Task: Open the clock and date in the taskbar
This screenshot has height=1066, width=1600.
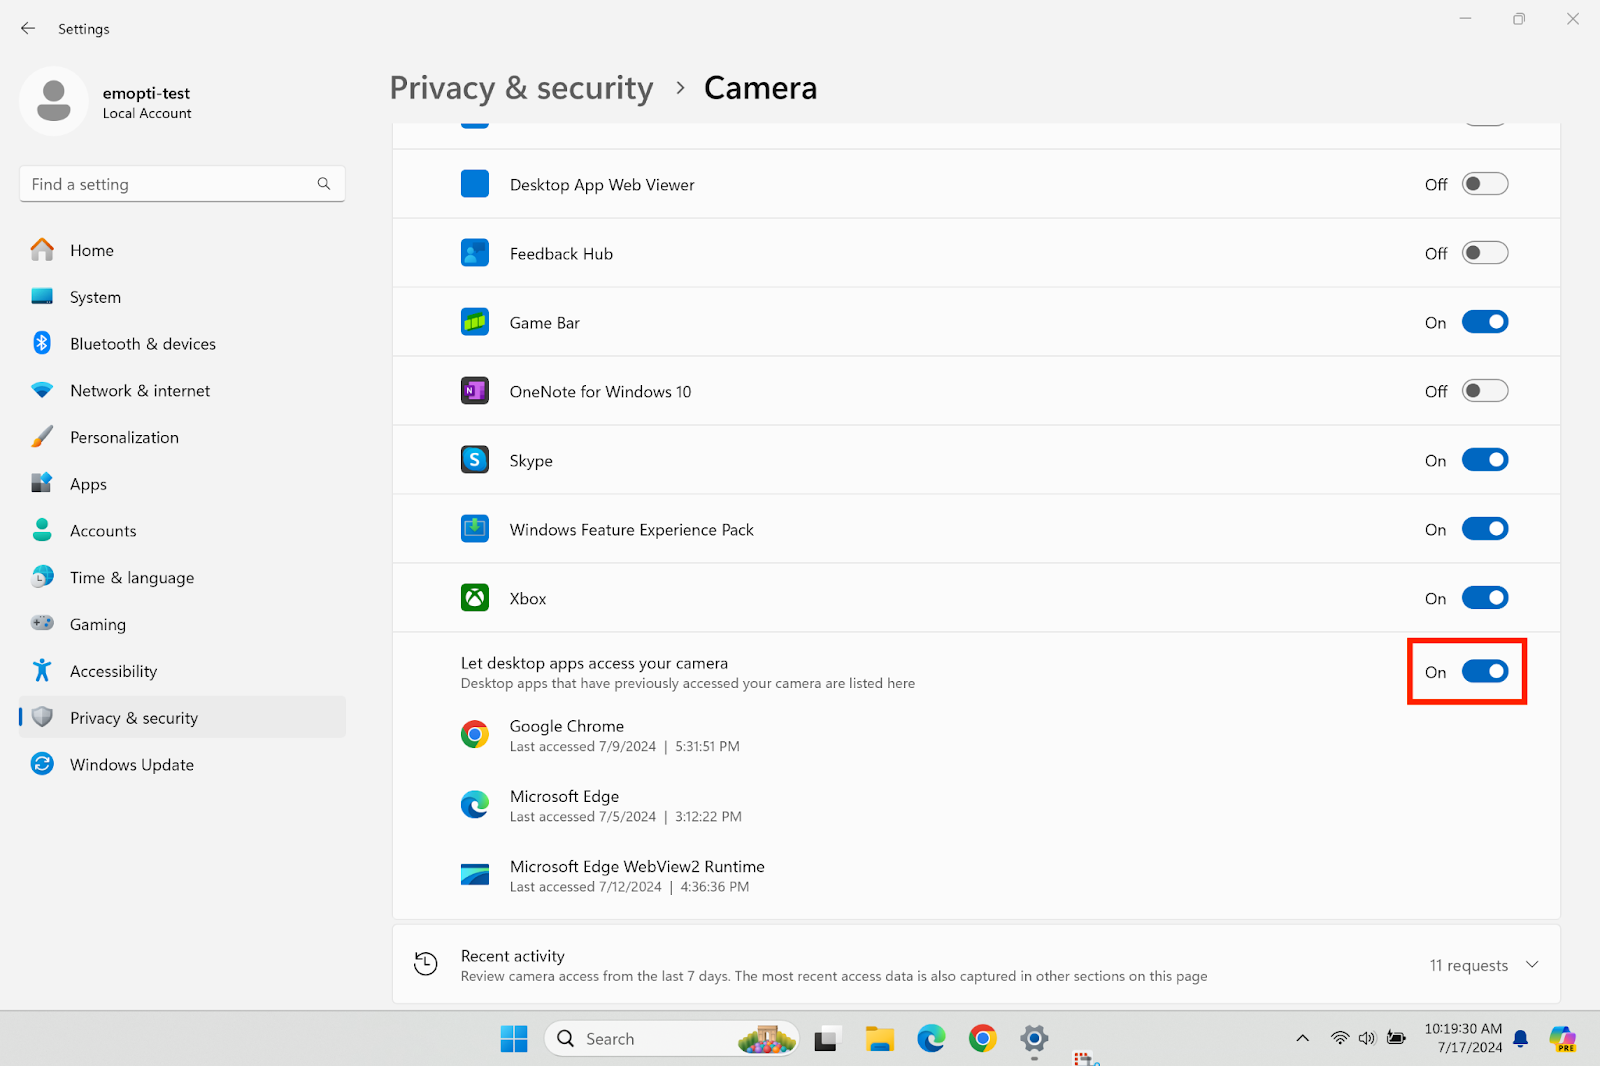Action: click(x=1463, y=1038)
